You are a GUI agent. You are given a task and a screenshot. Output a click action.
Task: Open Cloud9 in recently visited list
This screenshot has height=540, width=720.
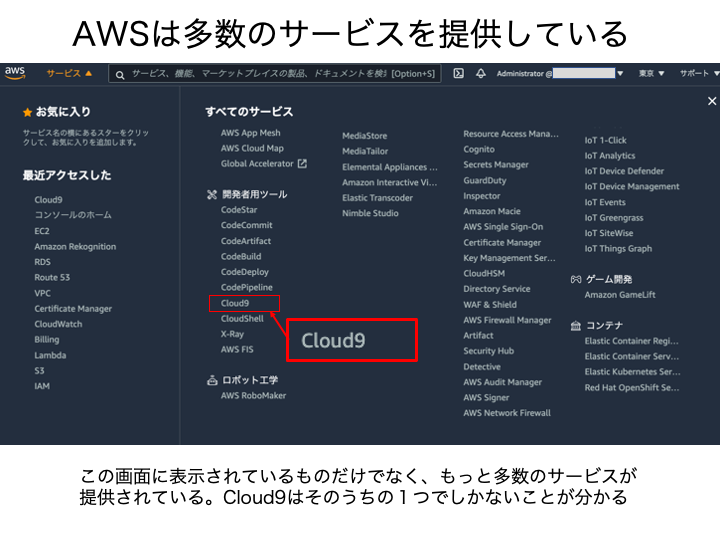pos(48,200)
